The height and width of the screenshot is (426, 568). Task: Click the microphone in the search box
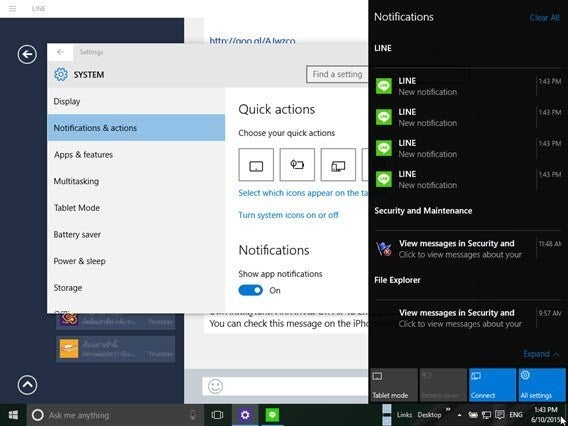coord(192,415)
